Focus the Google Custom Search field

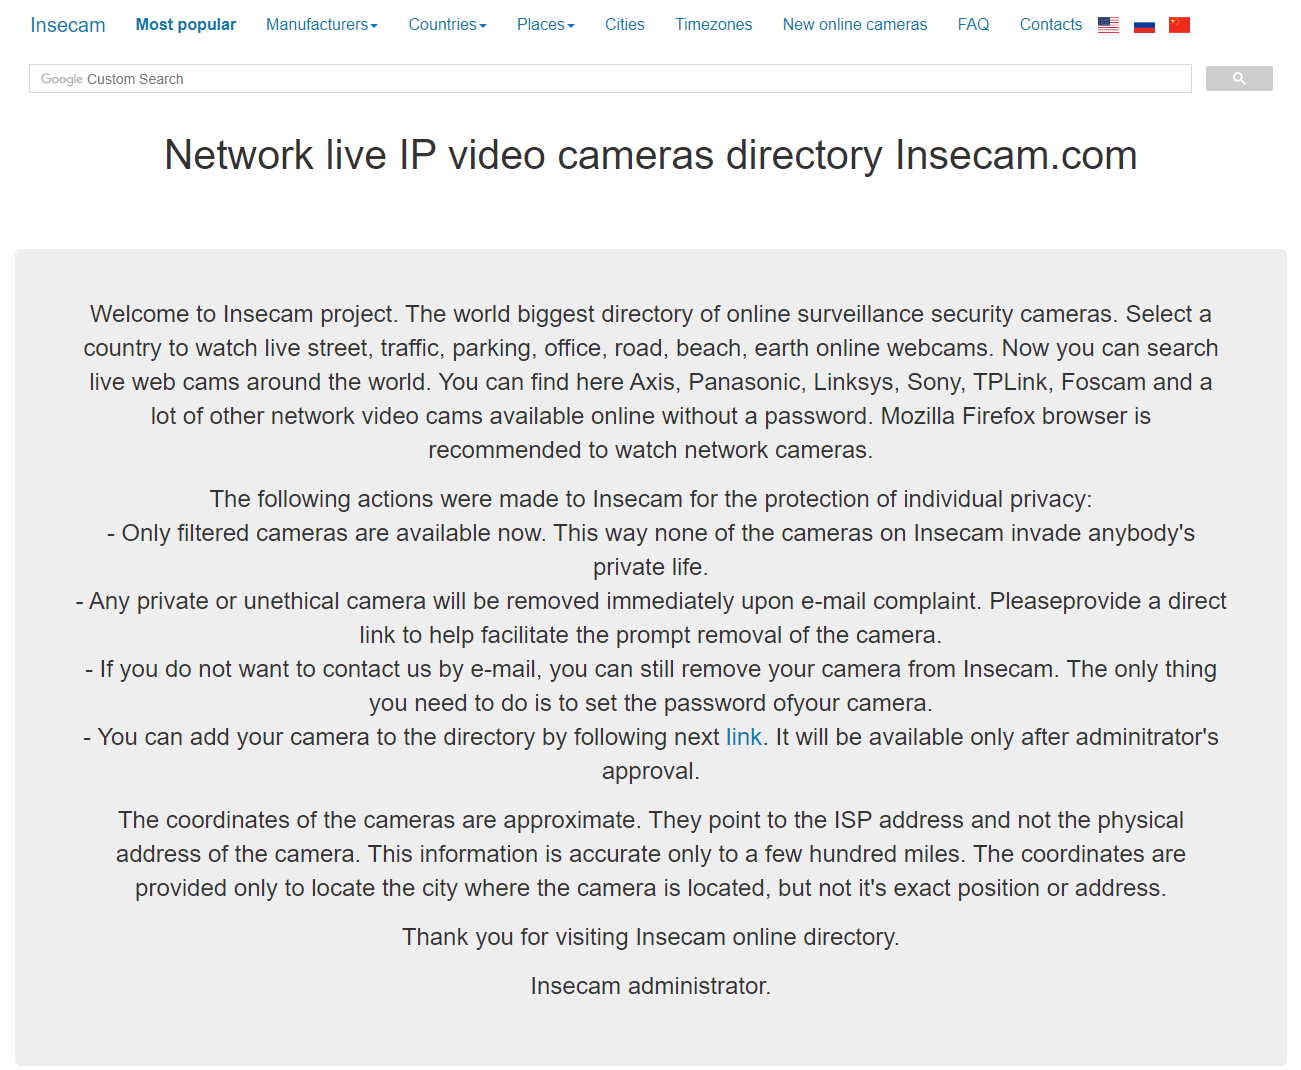(610, 79)
